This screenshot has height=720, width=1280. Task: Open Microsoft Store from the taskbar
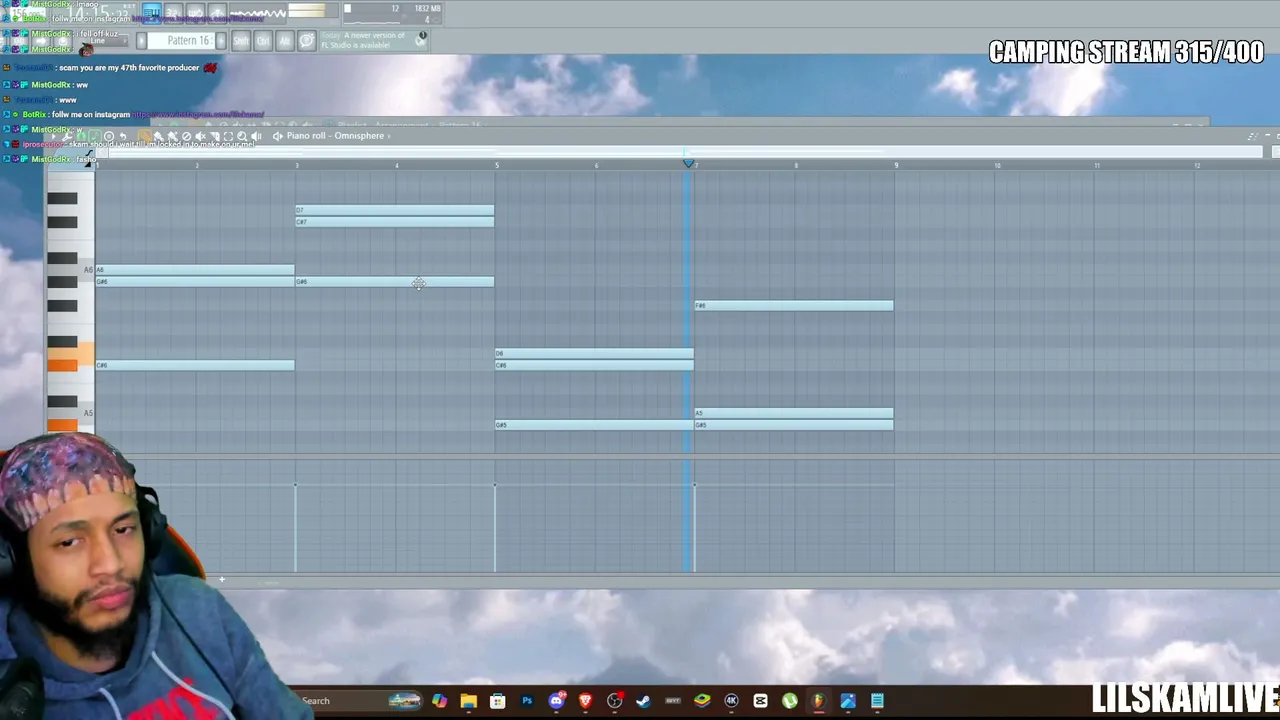497,701
